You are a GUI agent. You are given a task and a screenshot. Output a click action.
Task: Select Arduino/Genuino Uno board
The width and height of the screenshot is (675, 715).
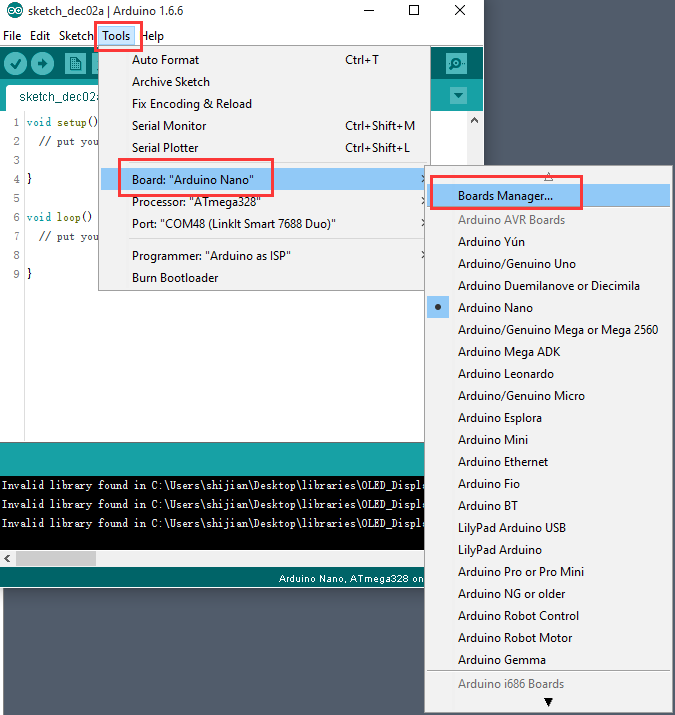(549, 264)
